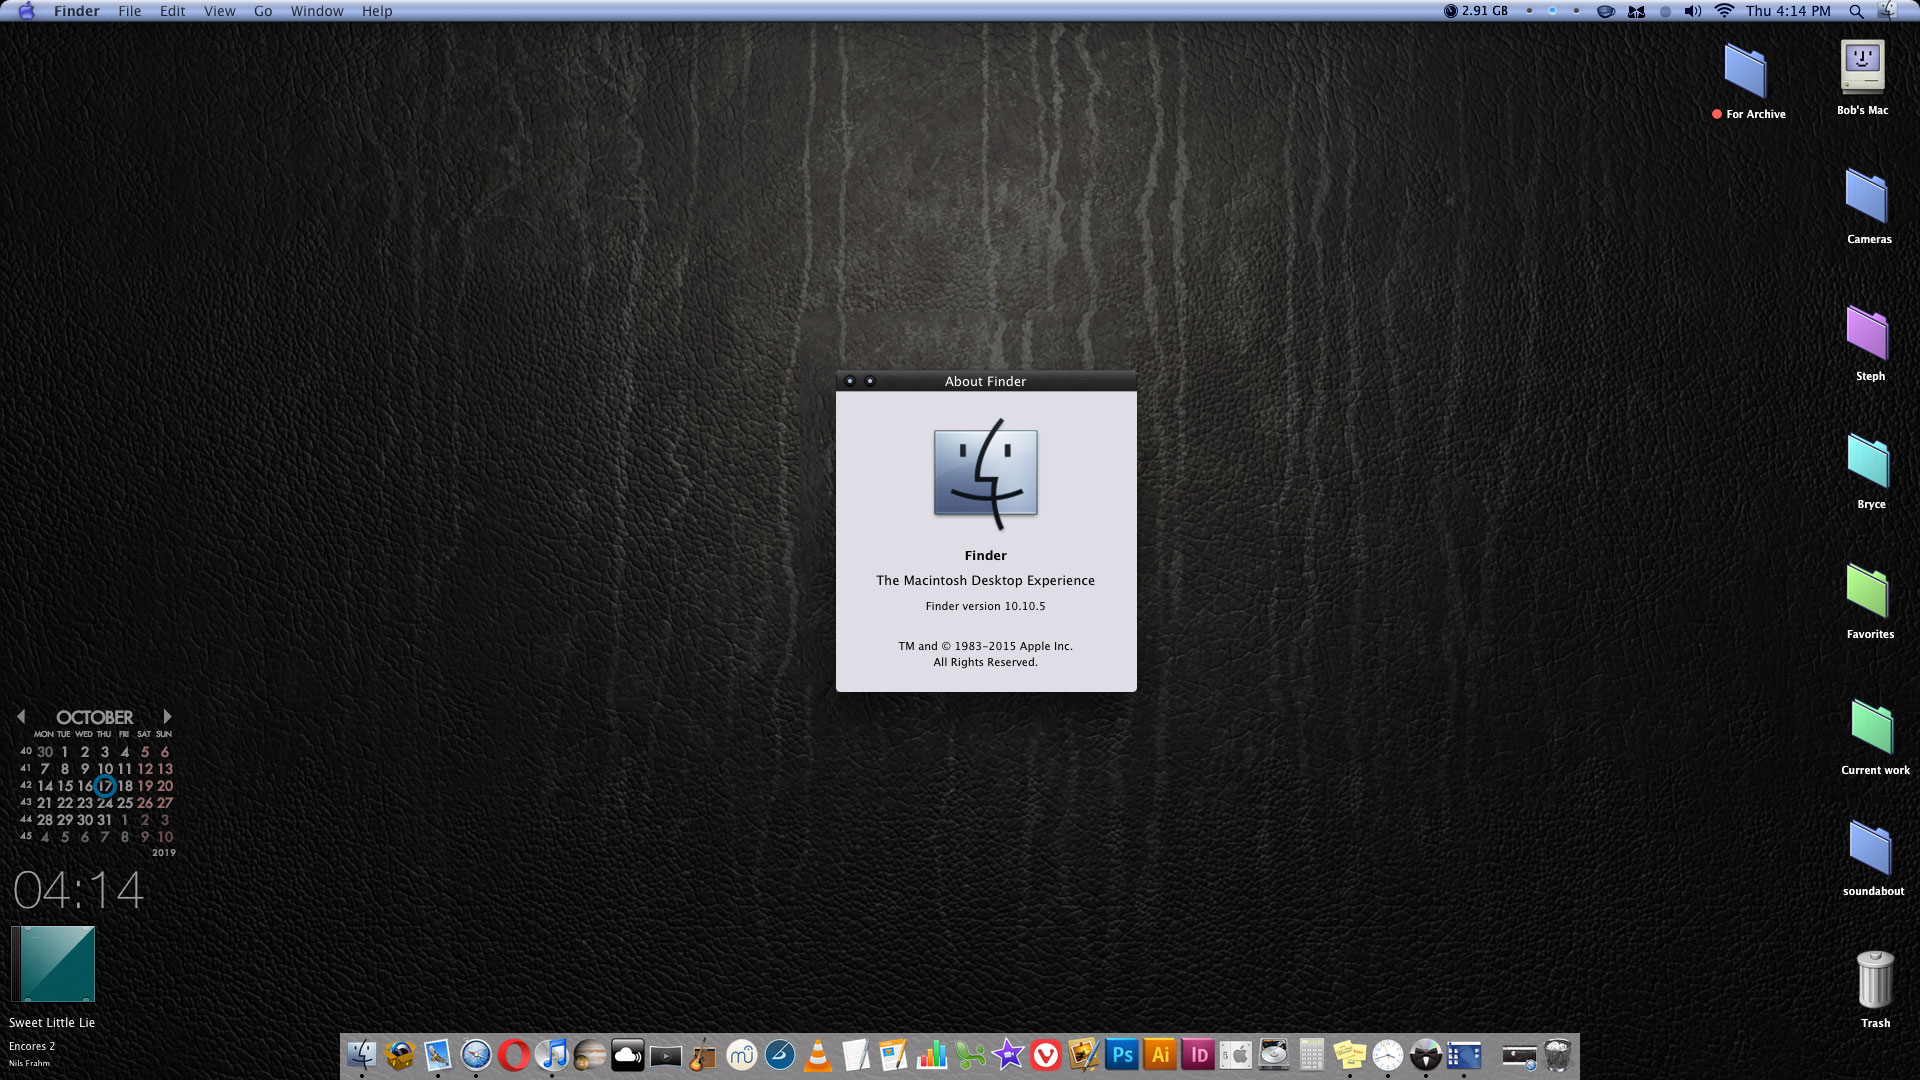Select the soundabout desktop folder

[1869, 848]
